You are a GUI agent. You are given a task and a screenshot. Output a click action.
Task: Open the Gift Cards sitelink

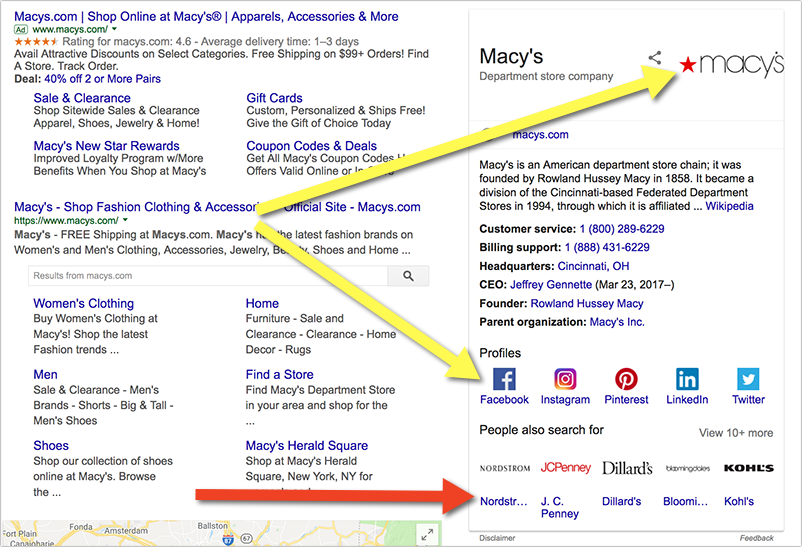pyautogui.click(x=274, y=98)
